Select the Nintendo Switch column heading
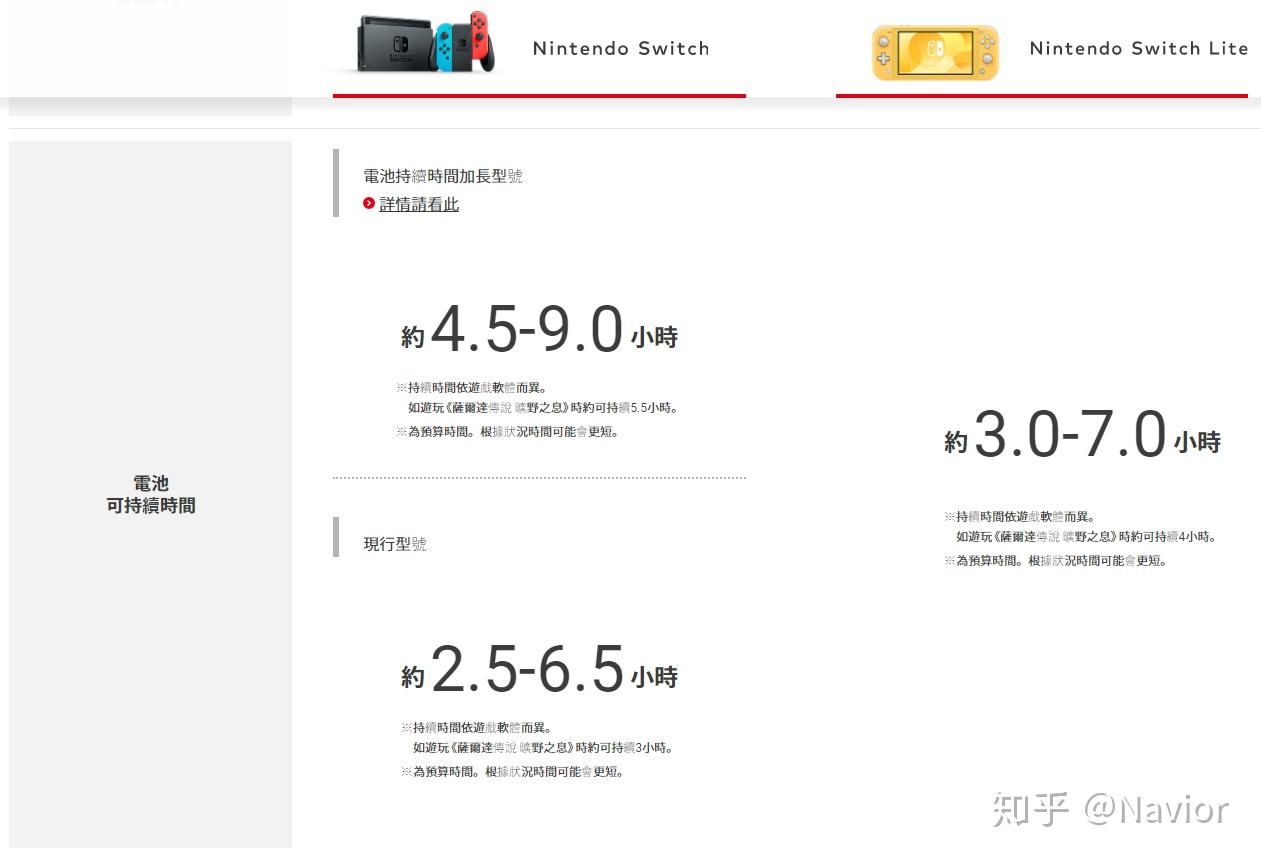Viewport: 1261px width, 859px height. coord(621,48)
